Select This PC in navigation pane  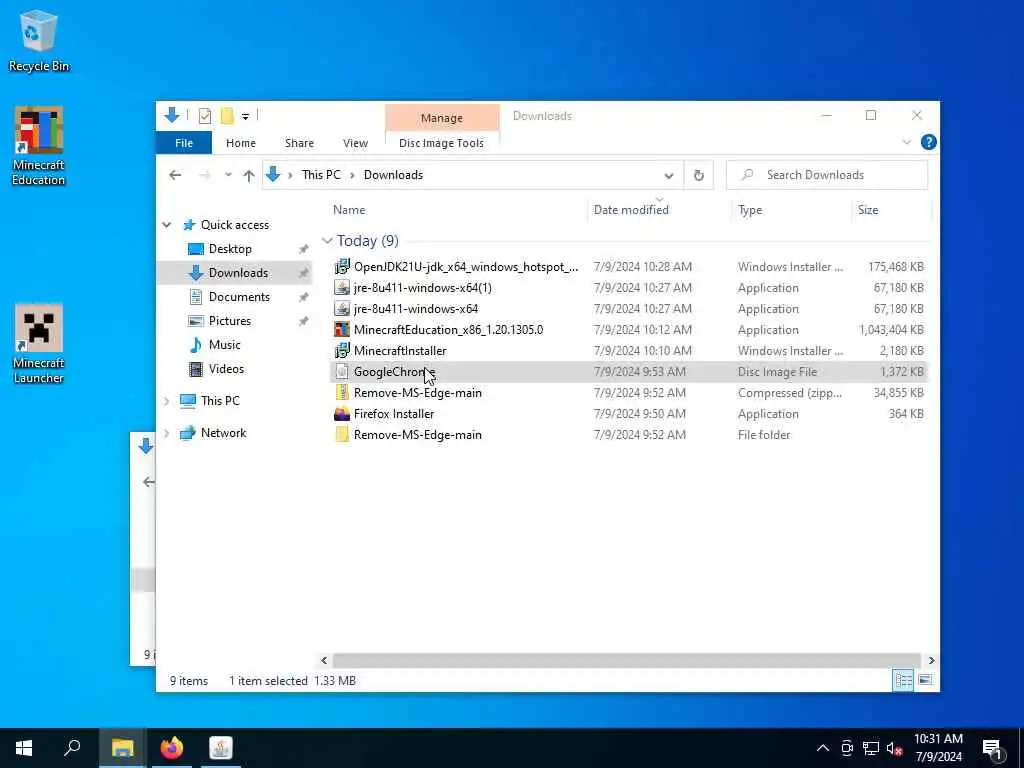click(x=219, y=400)
